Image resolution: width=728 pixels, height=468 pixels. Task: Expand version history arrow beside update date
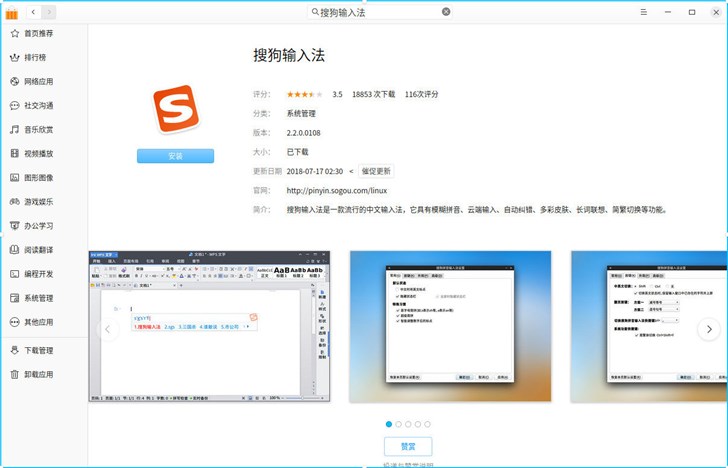coord(351,171)
